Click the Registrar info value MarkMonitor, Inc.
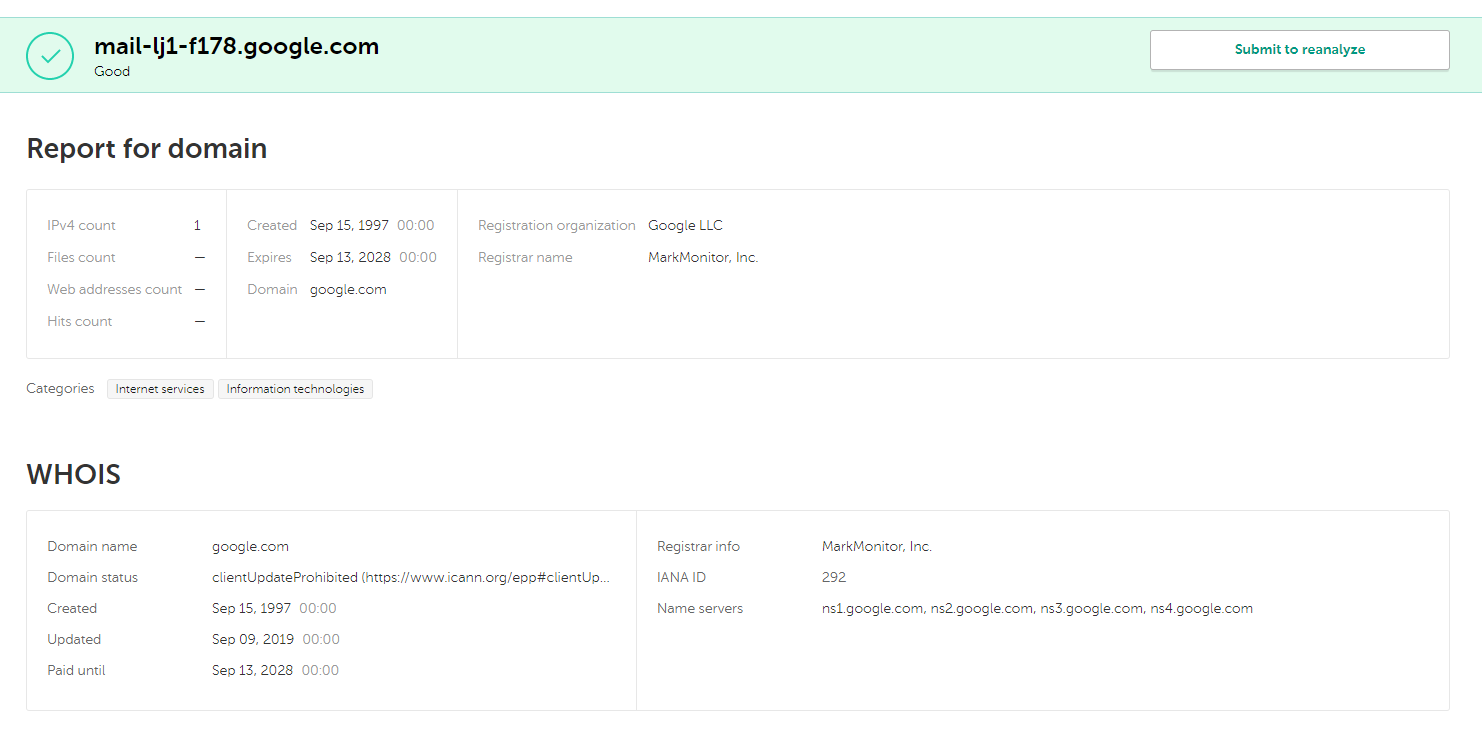This screenshot has width=1482, height=735. (x=877, y=547)
